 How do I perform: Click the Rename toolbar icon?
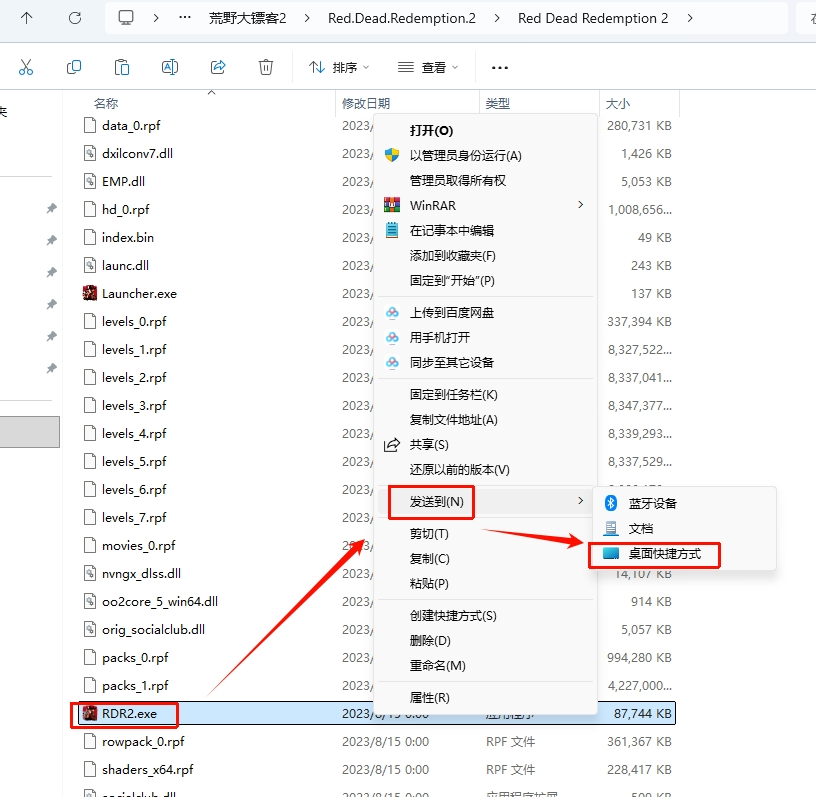pyautogui.click(x=170, y=67)
